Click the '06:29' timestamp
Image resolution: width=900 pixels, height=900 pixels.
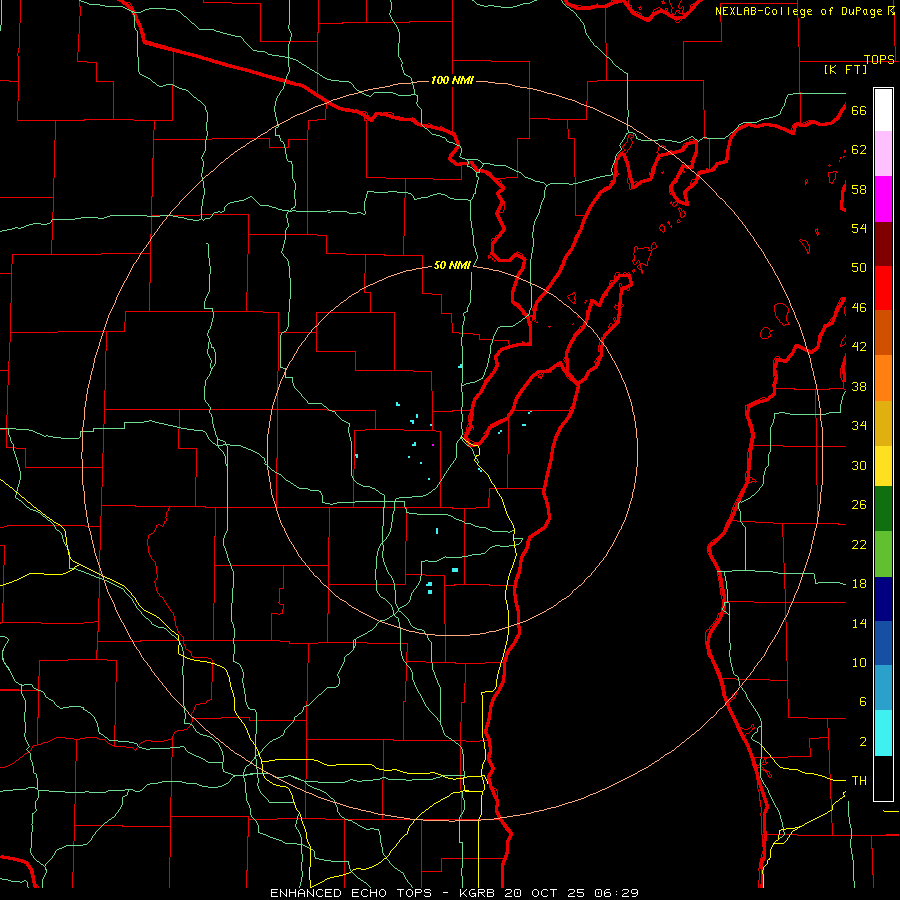coord(615,893)
